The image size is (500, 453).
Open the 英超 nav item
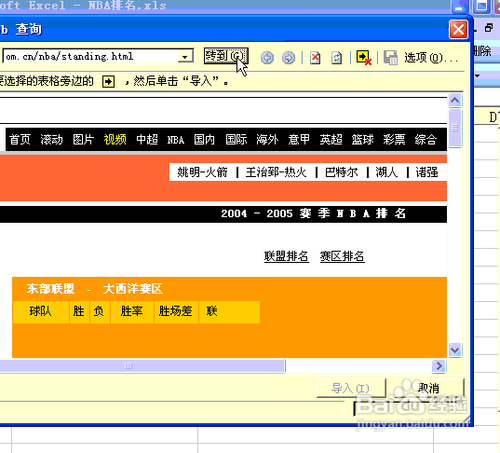(x=331, y=139)
